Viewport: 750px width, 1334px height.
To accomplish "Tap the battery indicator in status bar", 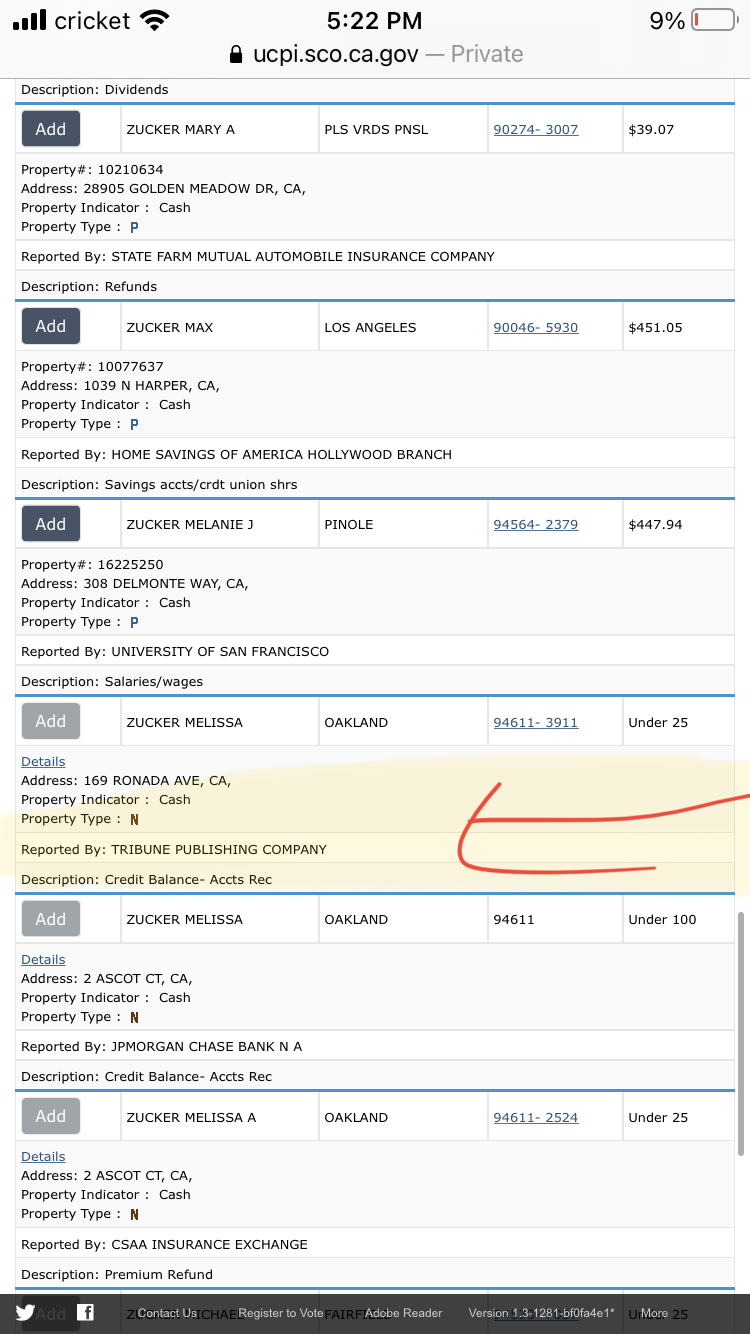I will tap(714, 20).
